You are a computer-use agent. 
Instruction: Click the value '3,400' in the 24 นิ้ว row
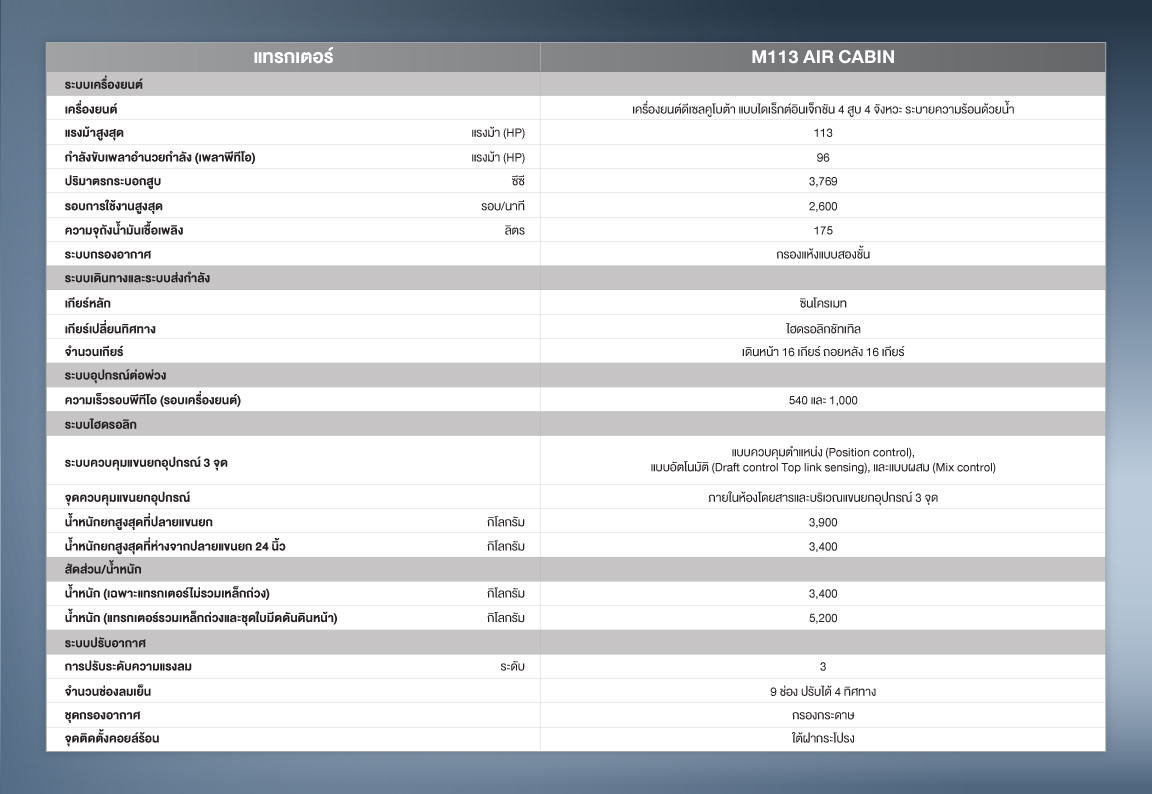coord(823,546)
